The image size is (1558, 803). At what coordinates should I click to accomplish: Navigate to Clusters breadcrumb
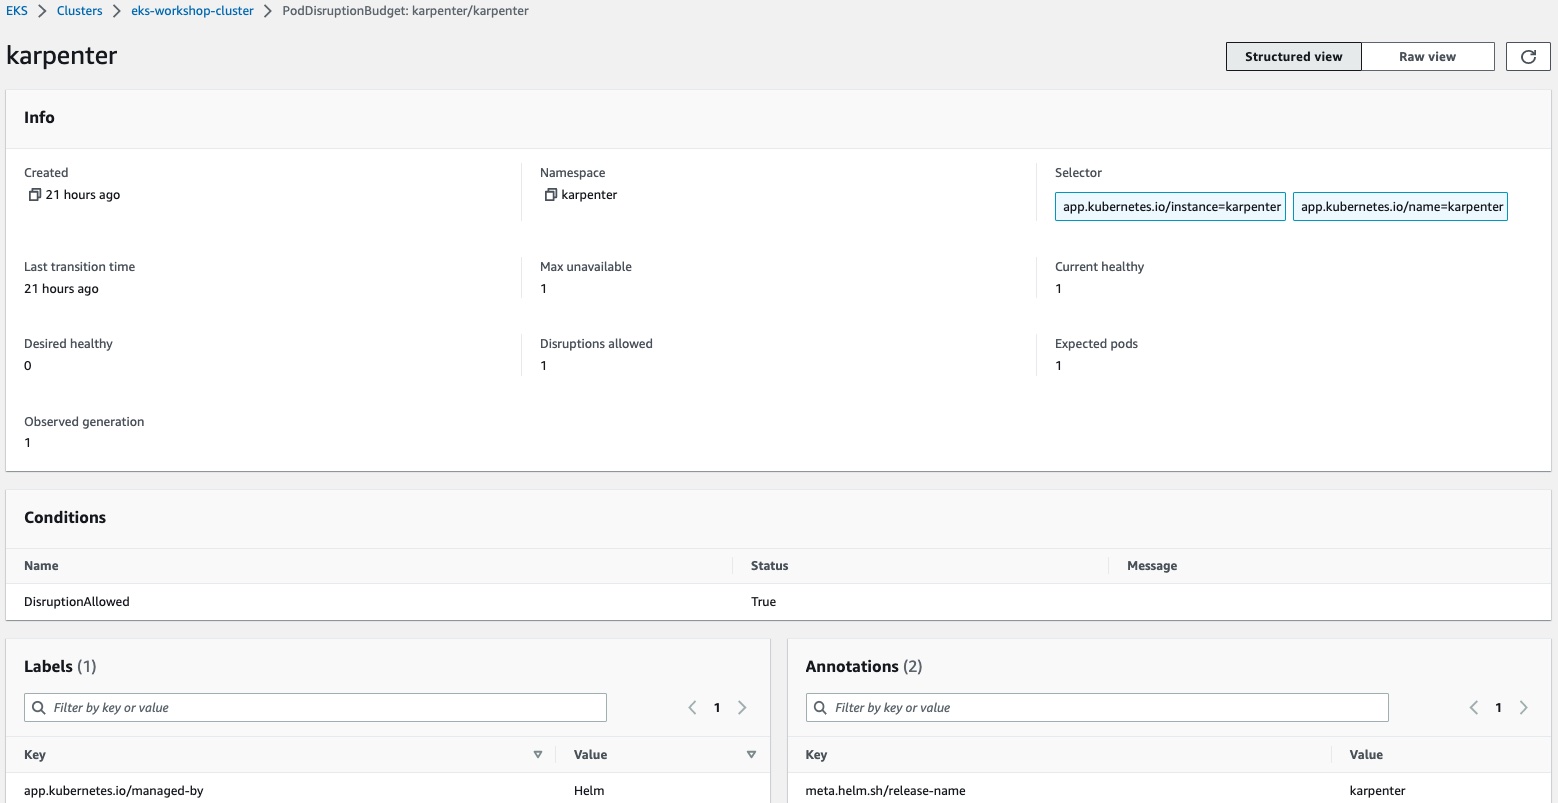coord(80,11)
